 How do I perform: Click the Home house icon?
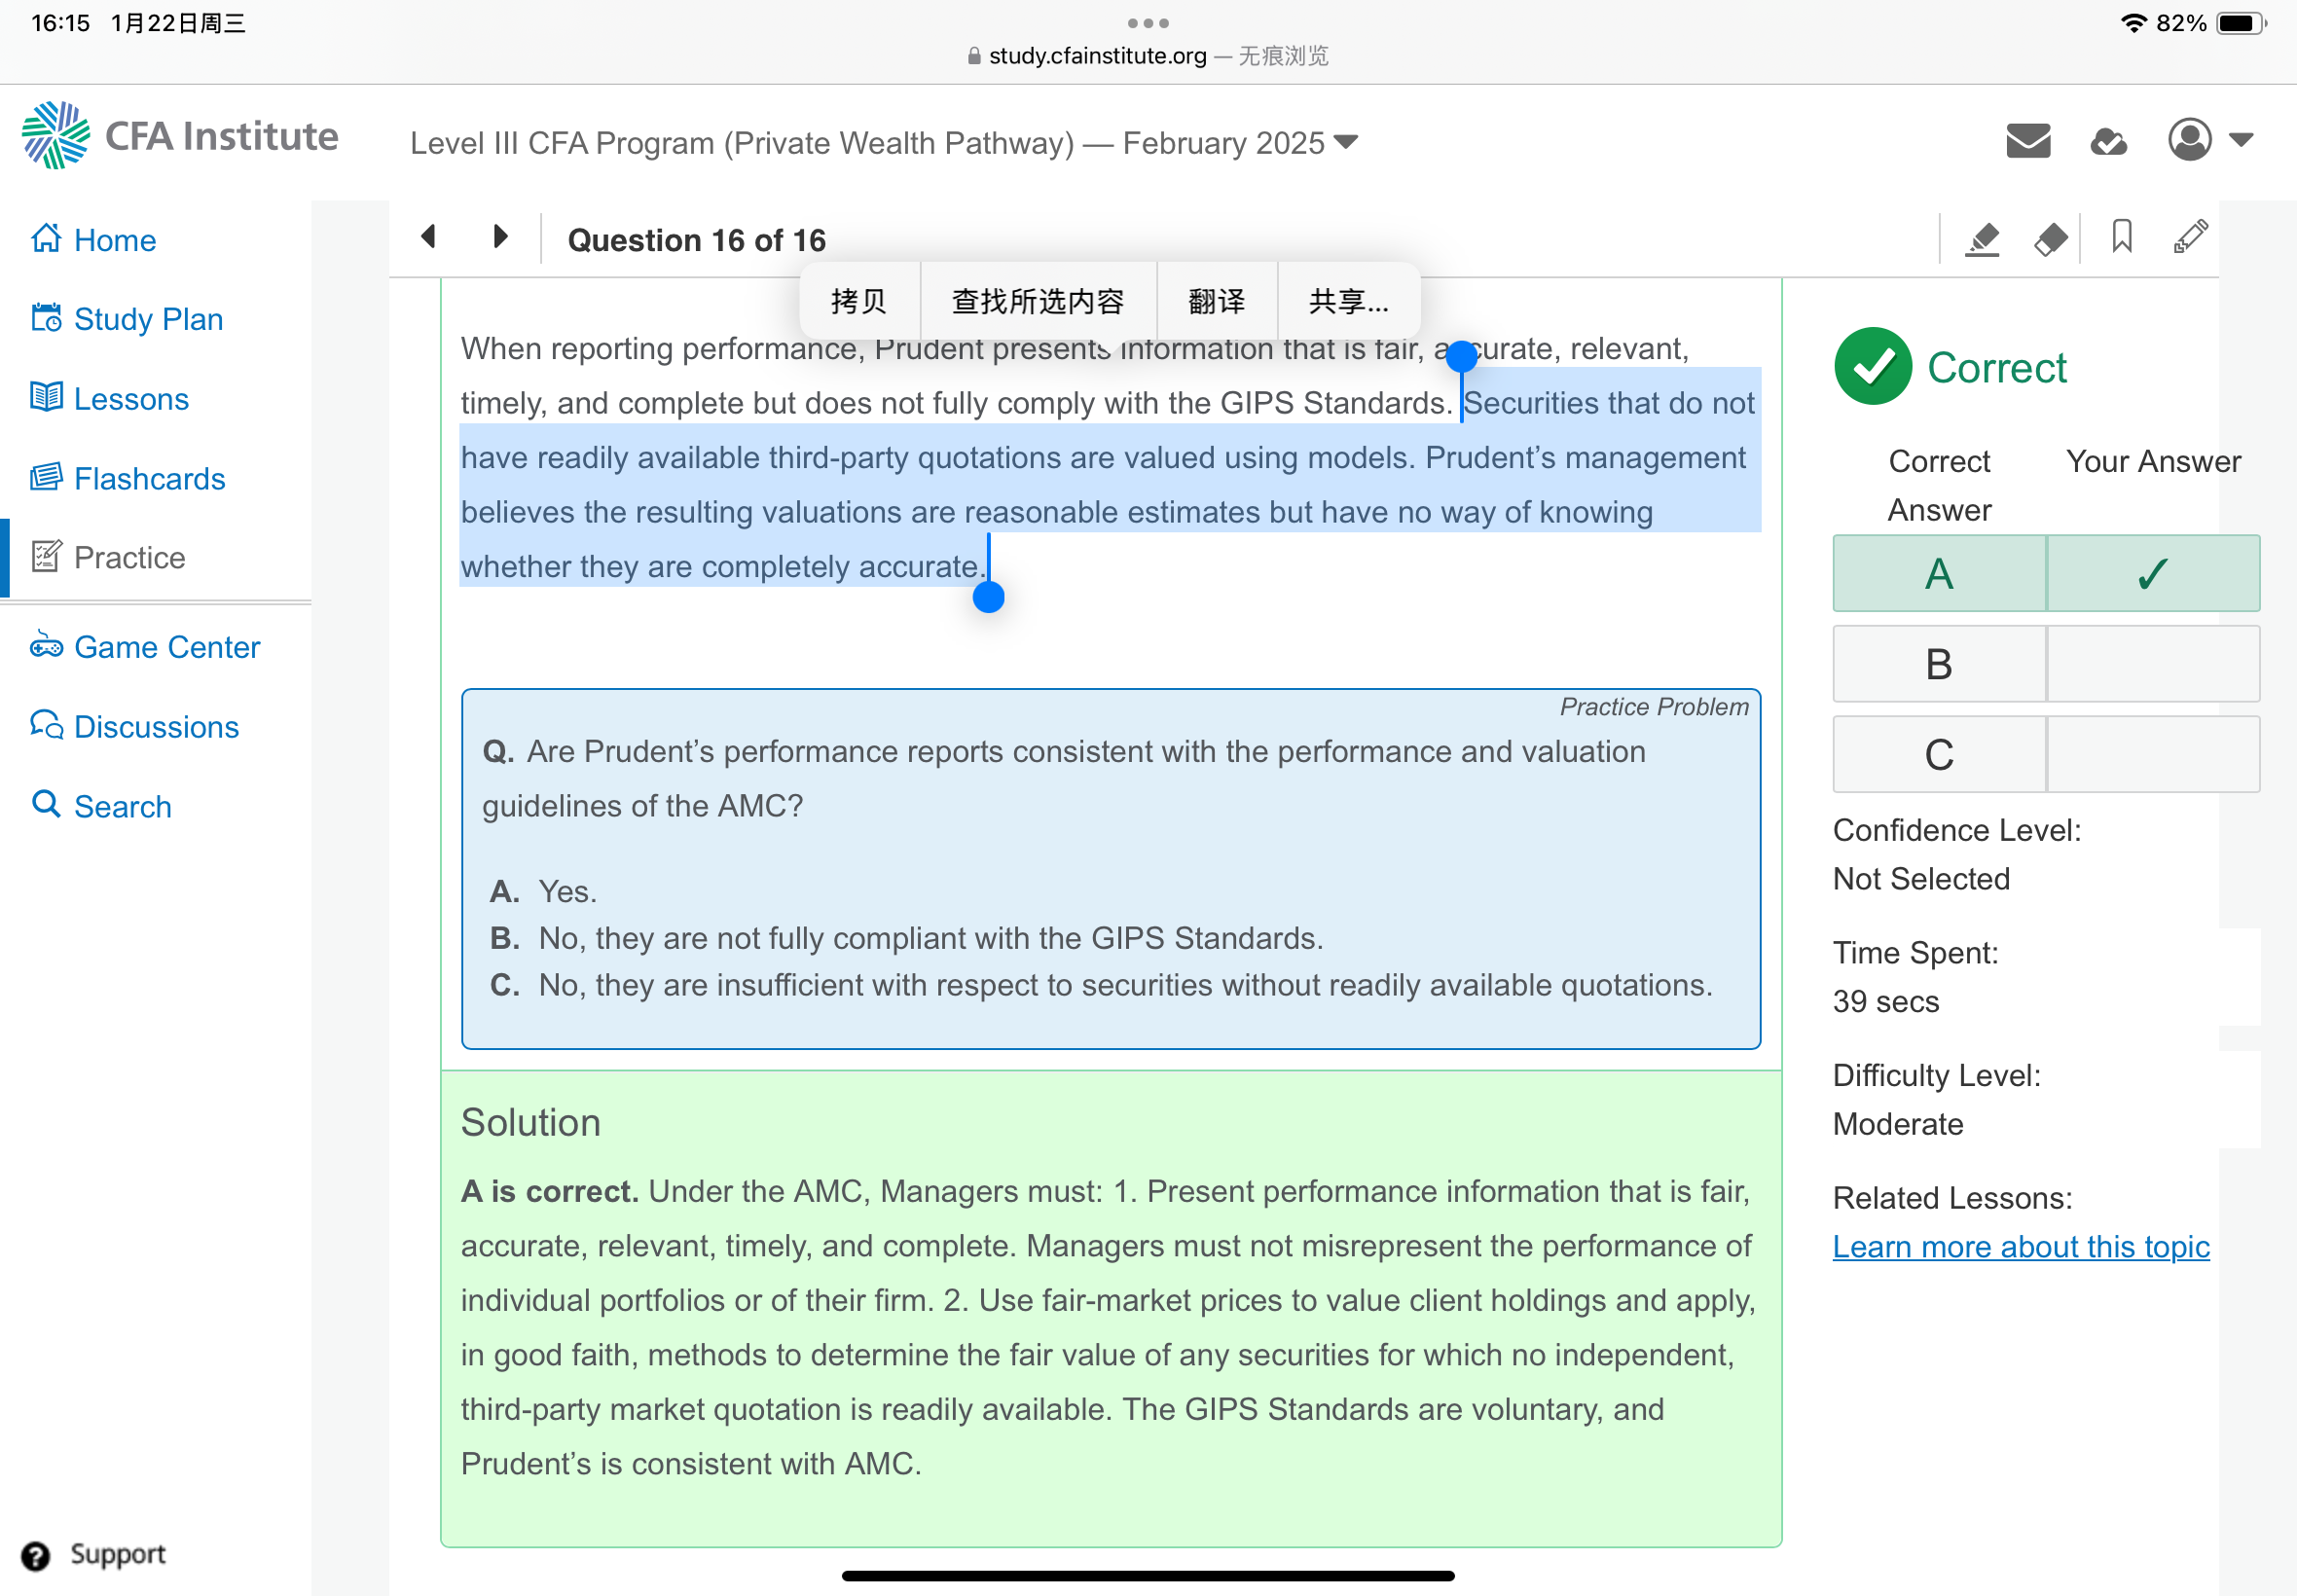click(46, 238)
